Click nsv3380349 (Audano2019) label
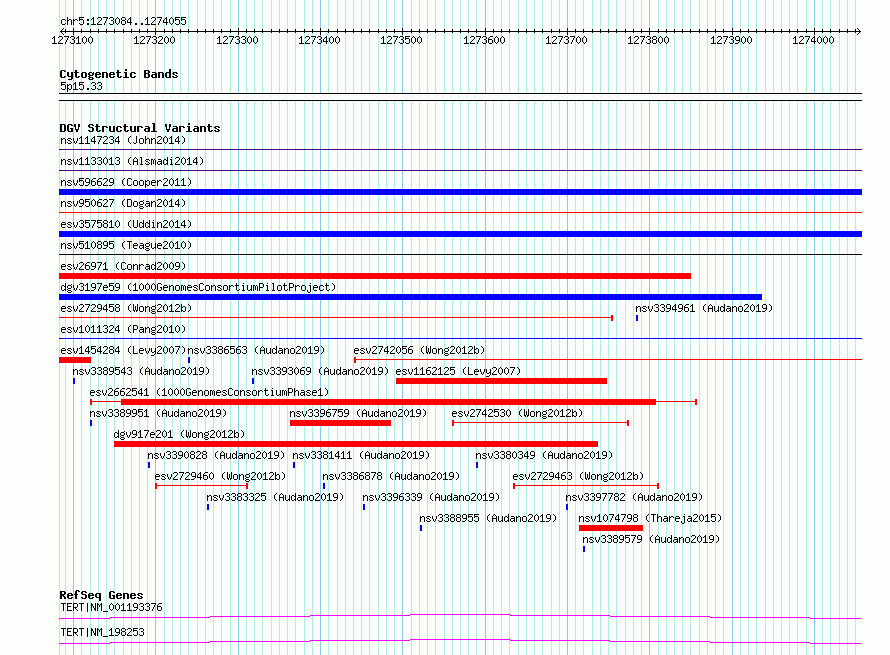This screenshot has width=890, height=655. tap(544, 455)
